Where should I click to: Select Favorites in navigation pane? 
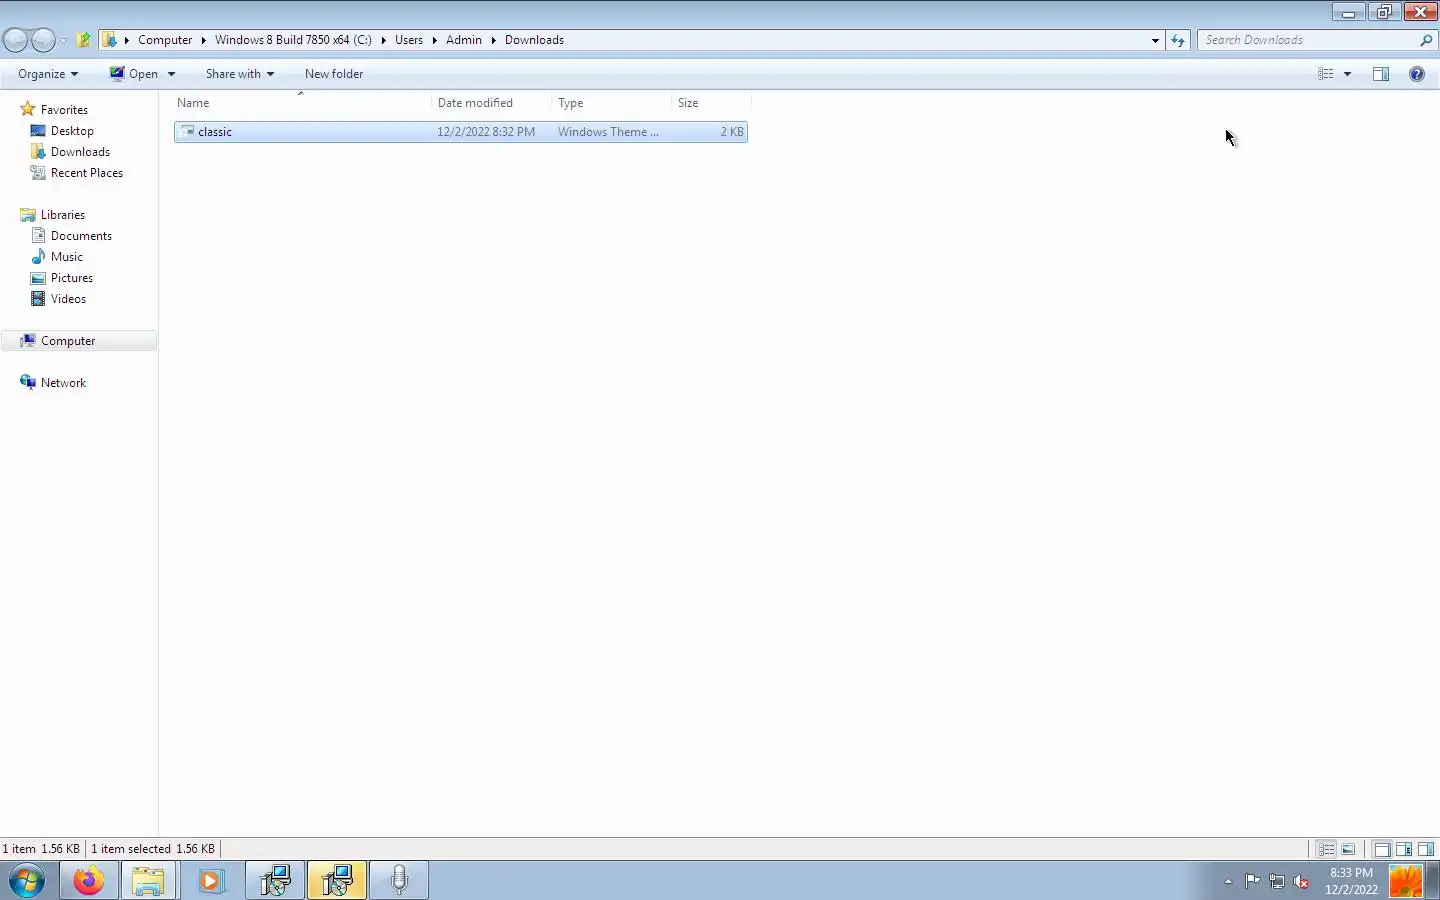tap(64, 110)
